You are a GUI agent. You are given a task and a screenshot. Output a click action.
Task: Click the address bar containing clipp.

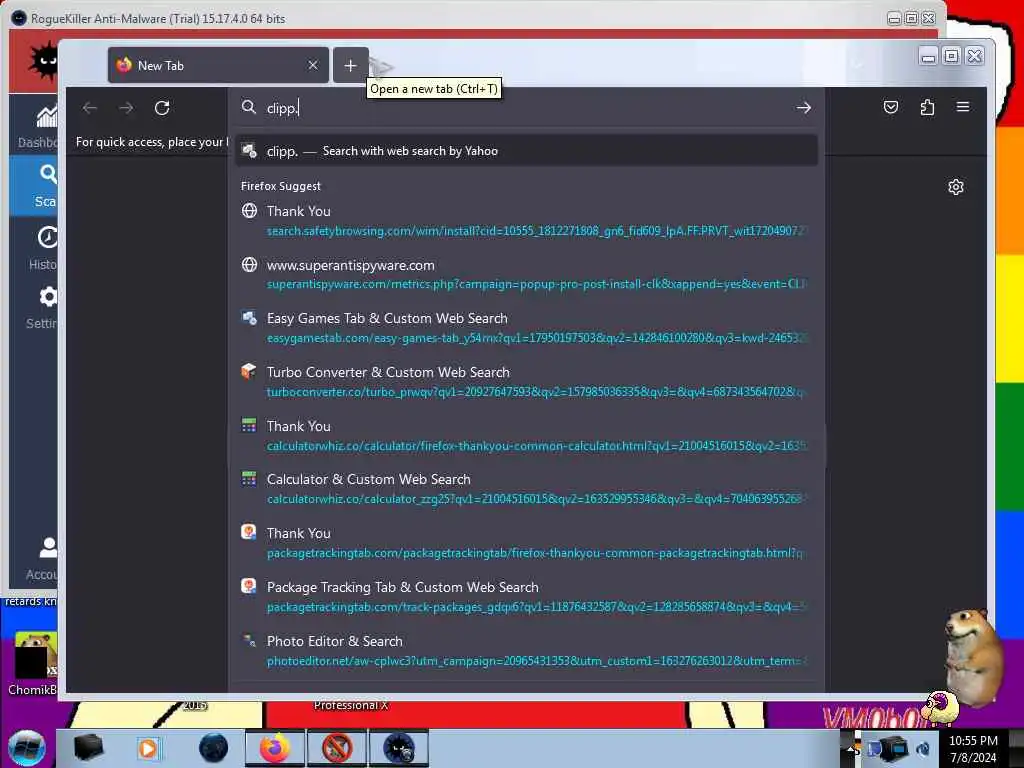[x=526, y=108]
